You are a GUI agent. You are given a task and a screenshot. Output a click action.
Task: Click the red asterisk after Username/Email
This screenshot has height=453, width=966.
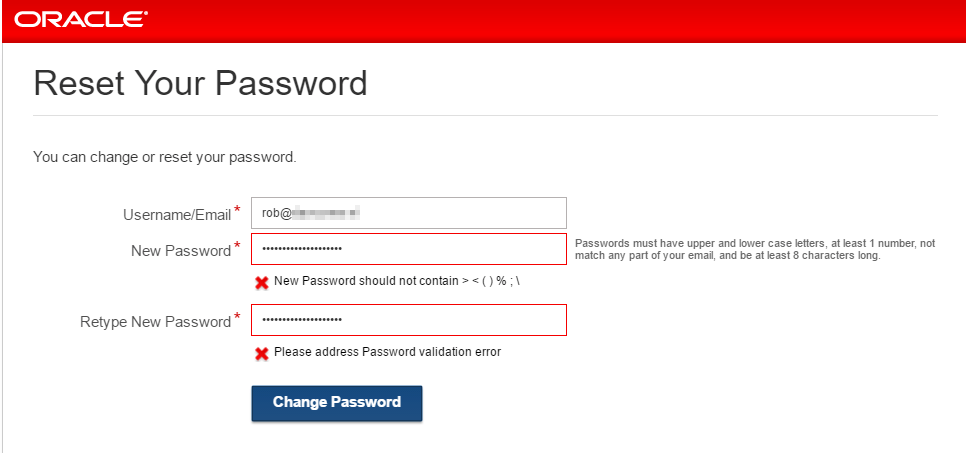click(x=237, y=210)
